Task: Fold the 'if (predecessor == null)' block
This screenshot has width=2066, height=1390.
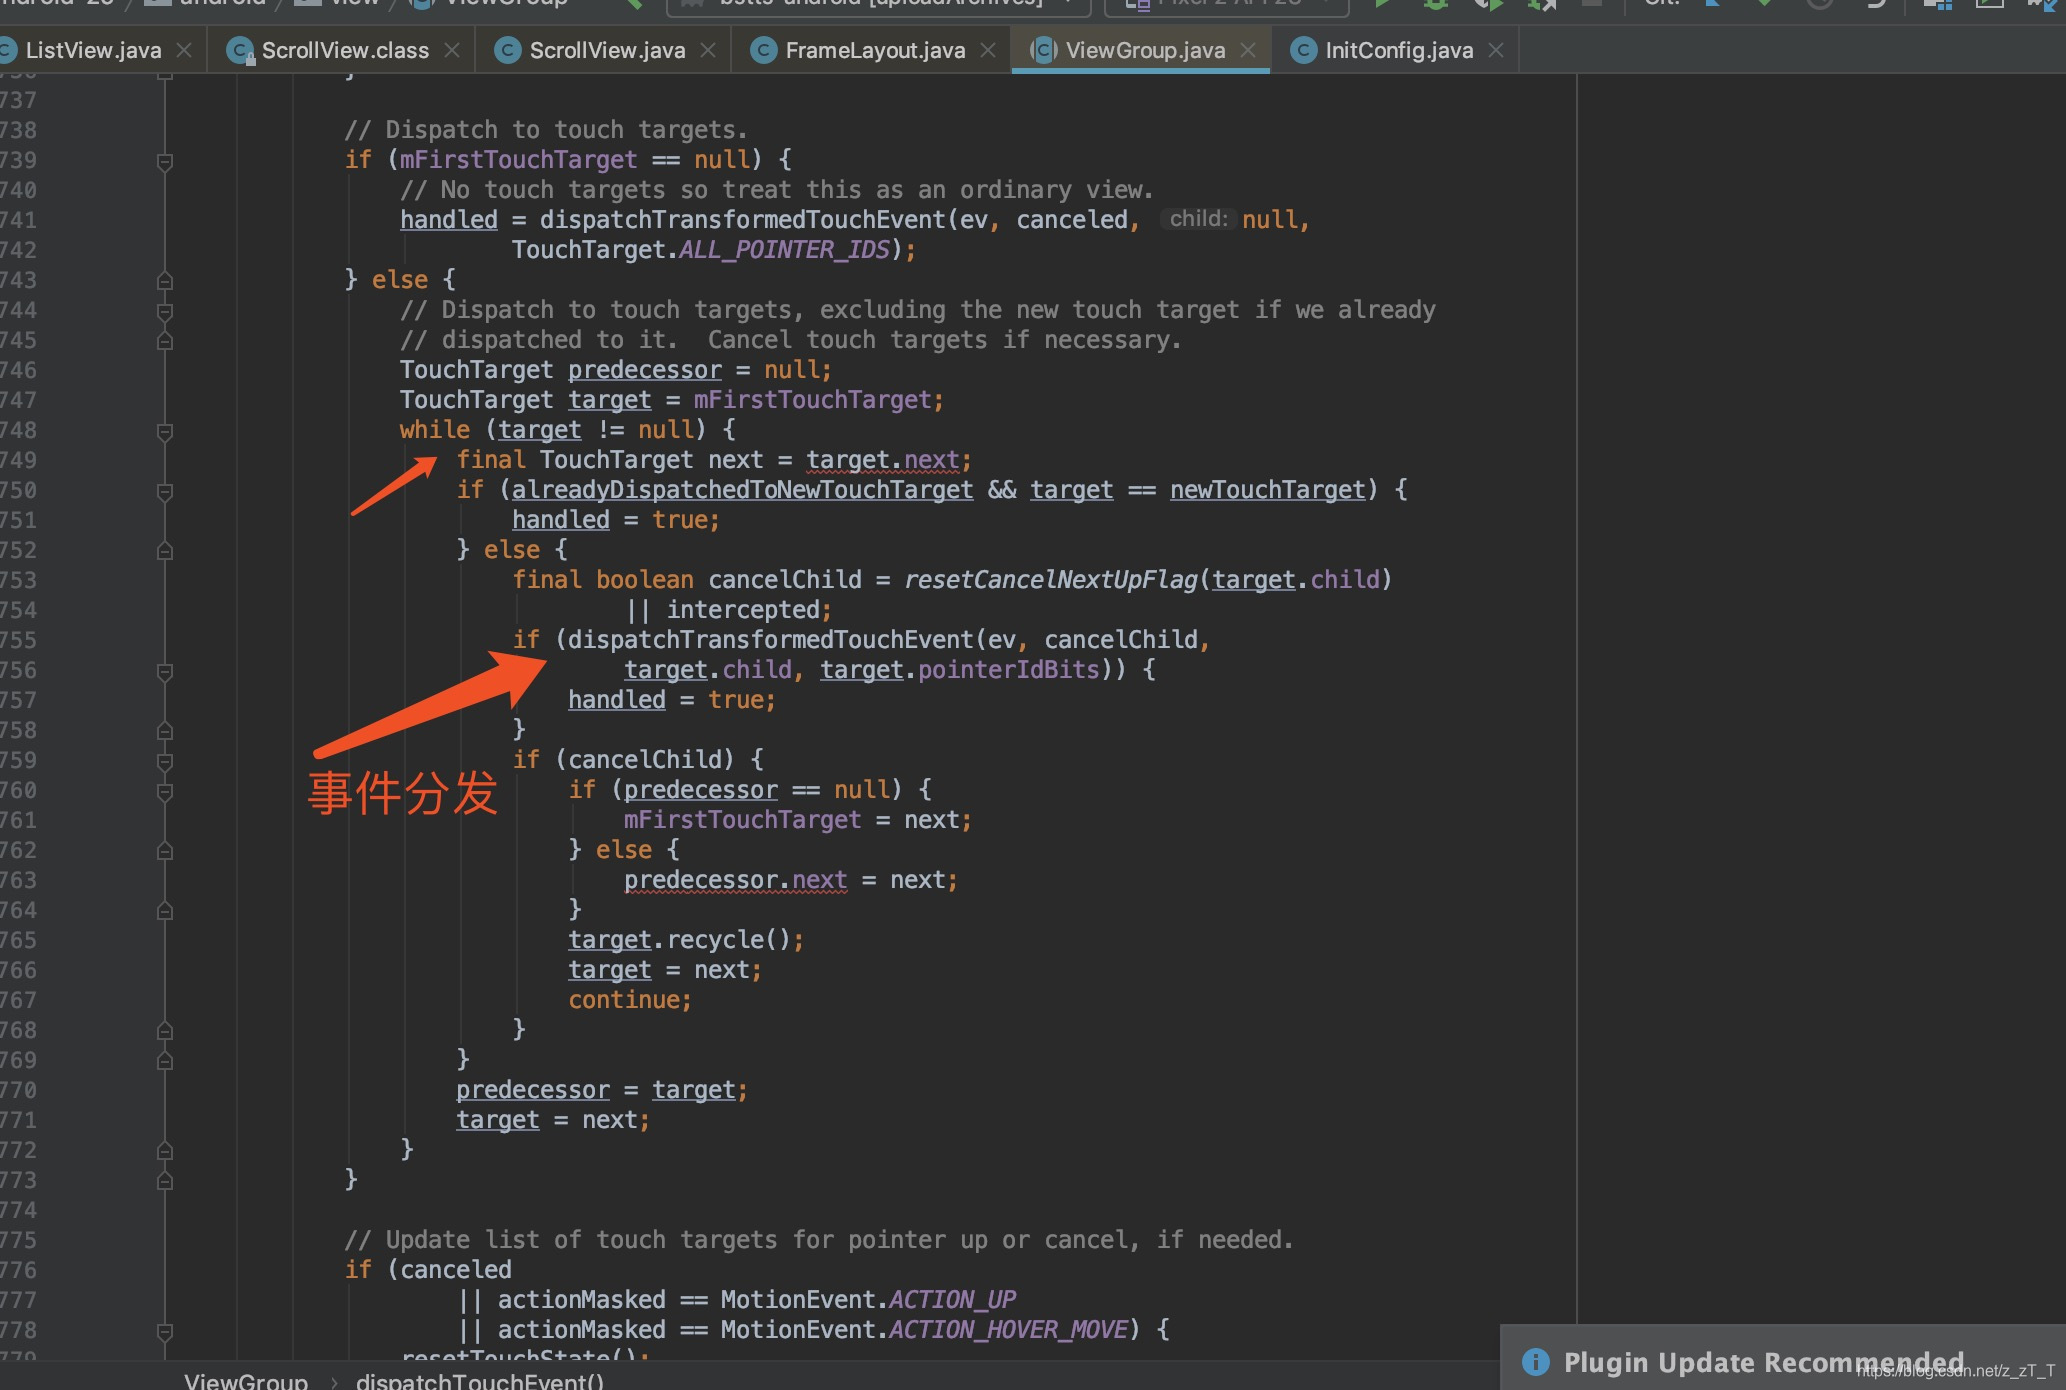Action: [x=165, y=791]
